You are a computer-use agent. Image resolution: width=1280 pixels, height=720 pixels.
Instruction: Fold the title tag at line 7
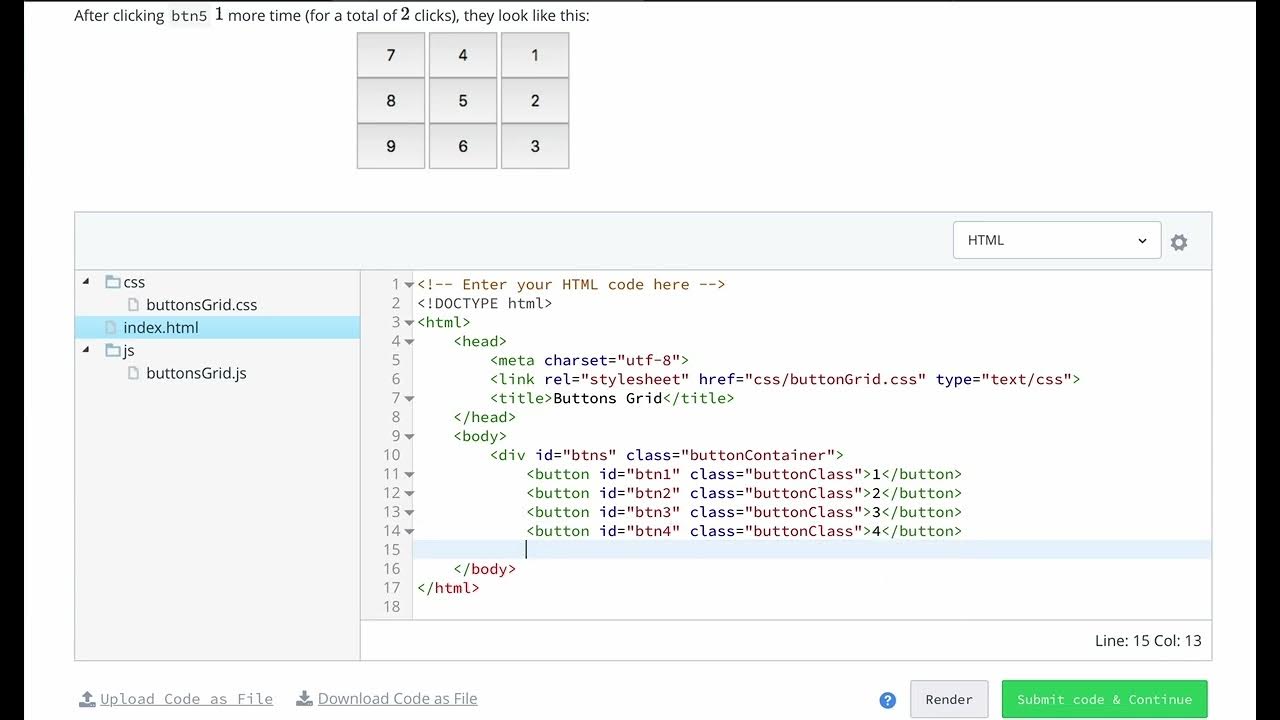coord(409,399)
